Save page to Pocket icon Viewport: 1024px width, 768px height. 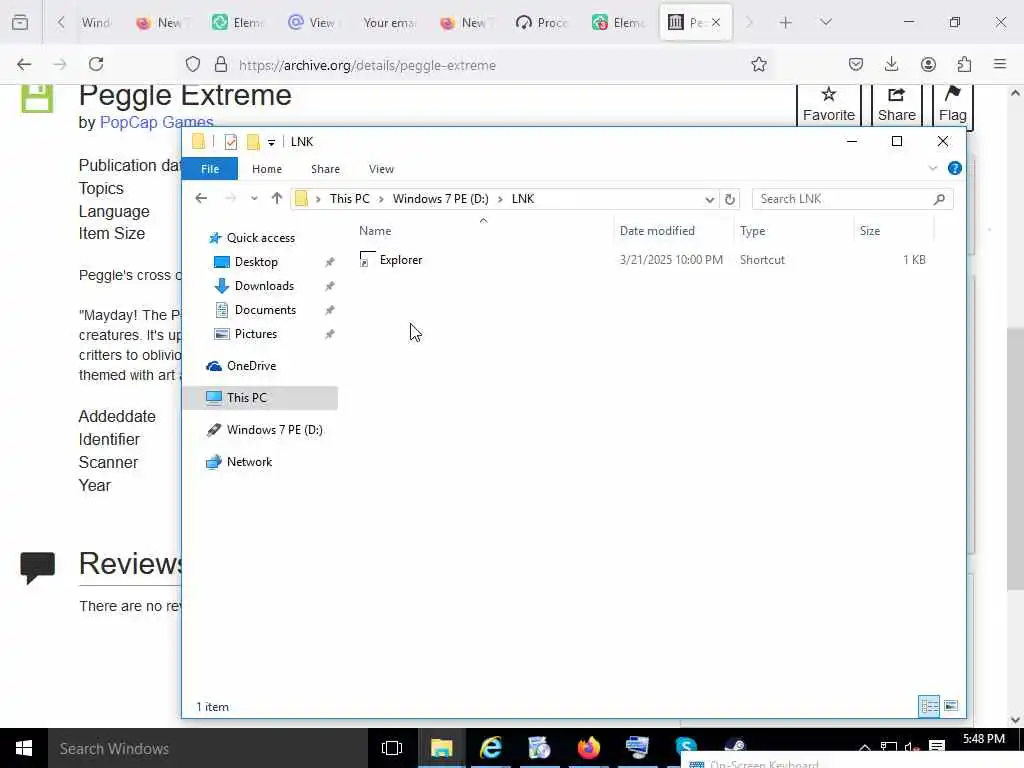(x=856, y=64)
